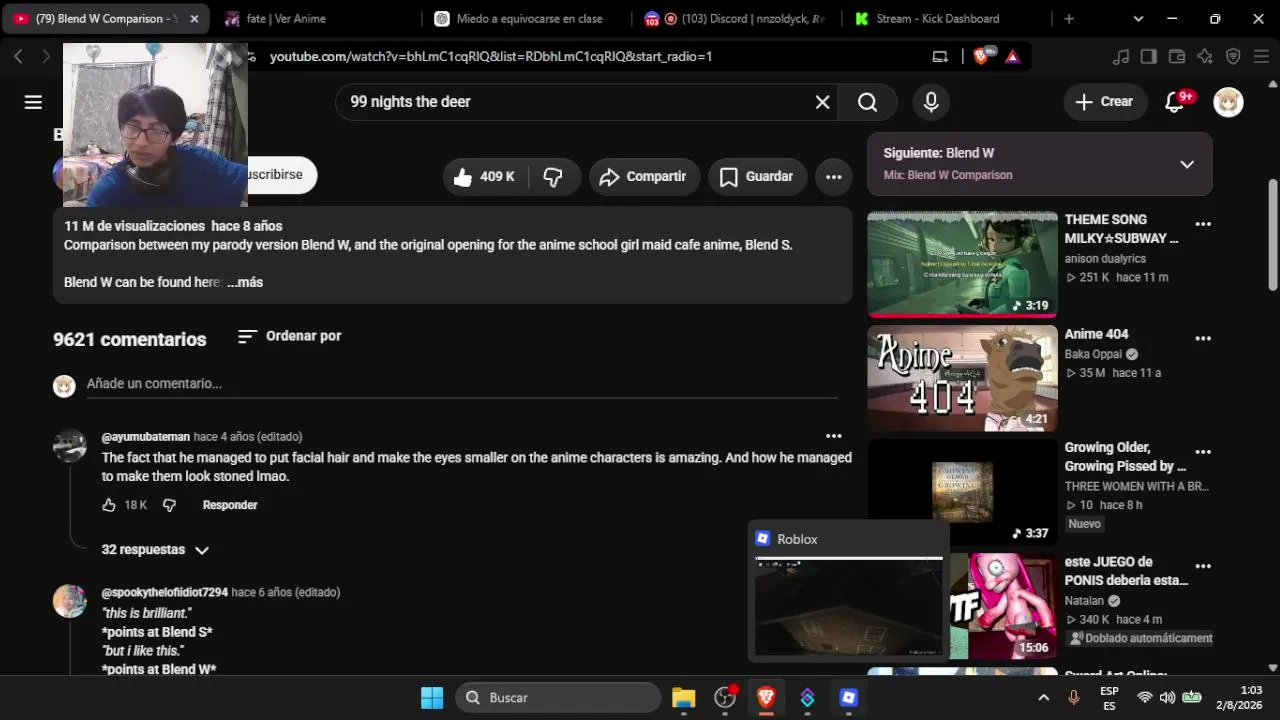Open options for Growing Older video
Viewport: 1280px width, 720px height.
tap(1203, 452)
